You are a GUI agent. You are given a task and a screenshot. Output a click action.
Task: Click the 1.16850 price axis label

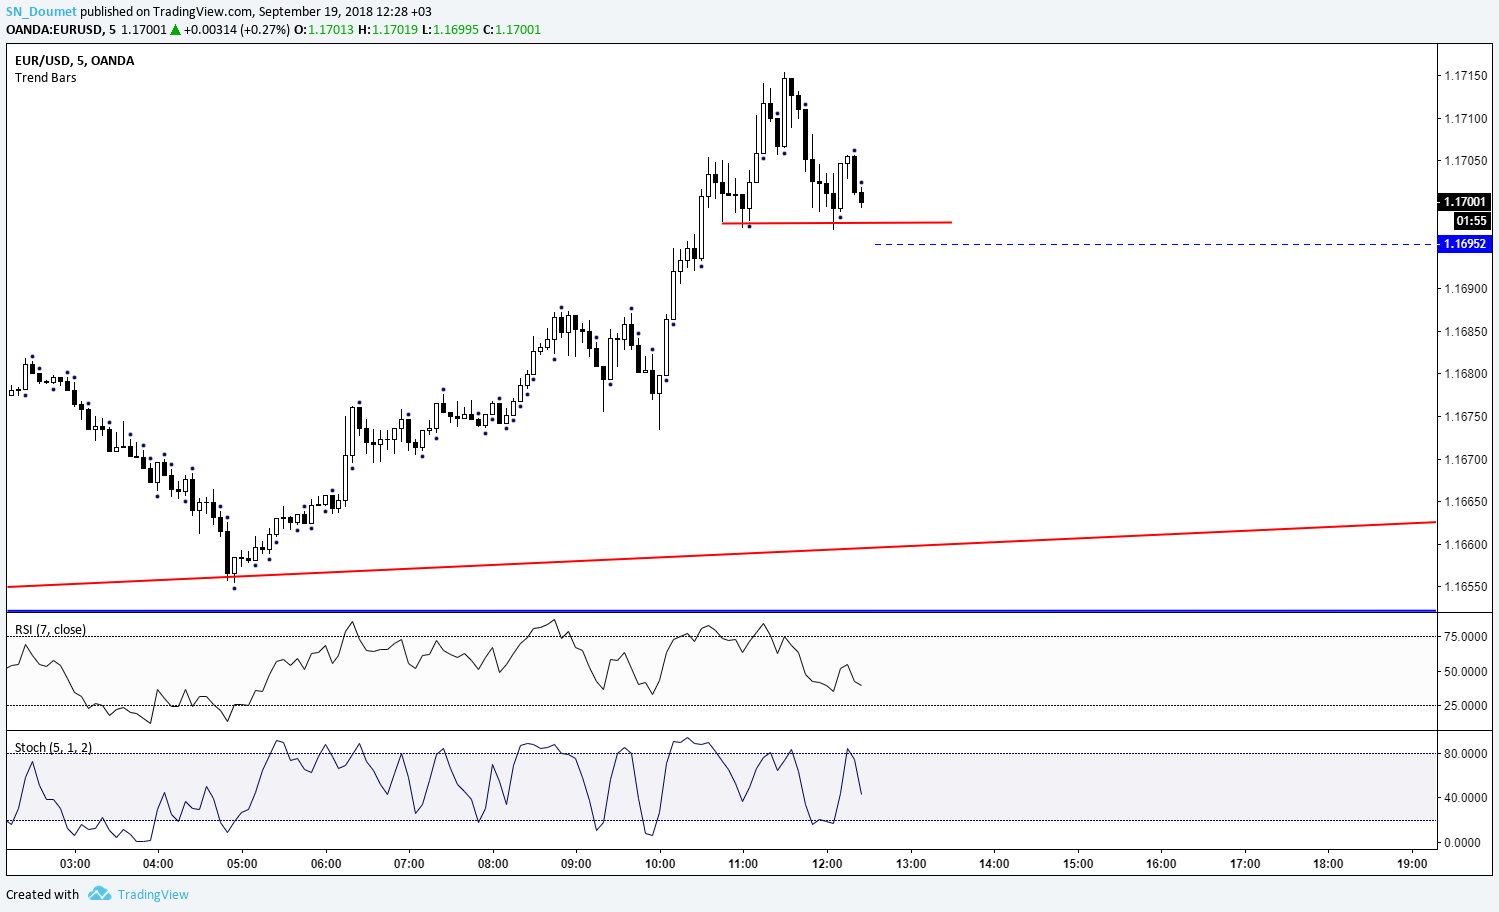coord(1465,331)
